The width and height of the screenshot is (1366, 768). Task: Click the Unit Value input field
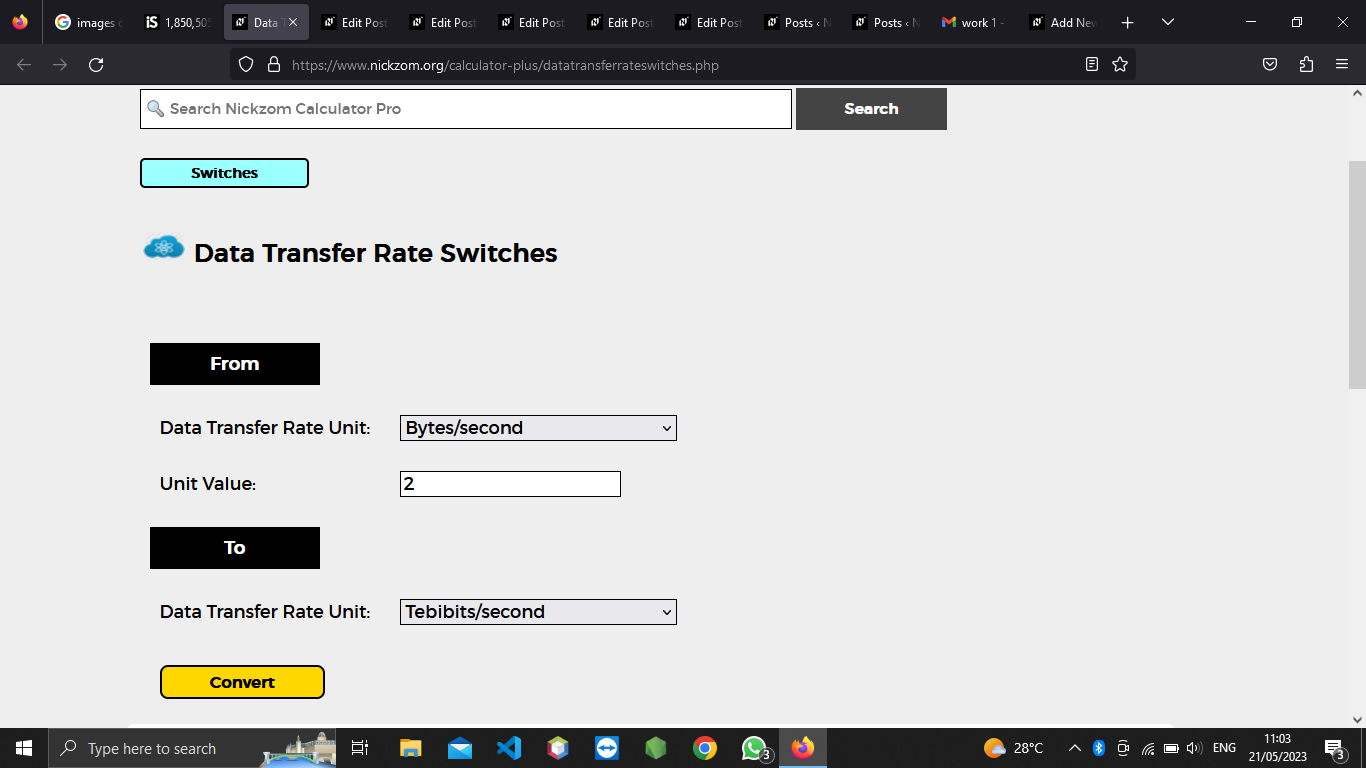(x=510, y=484)
